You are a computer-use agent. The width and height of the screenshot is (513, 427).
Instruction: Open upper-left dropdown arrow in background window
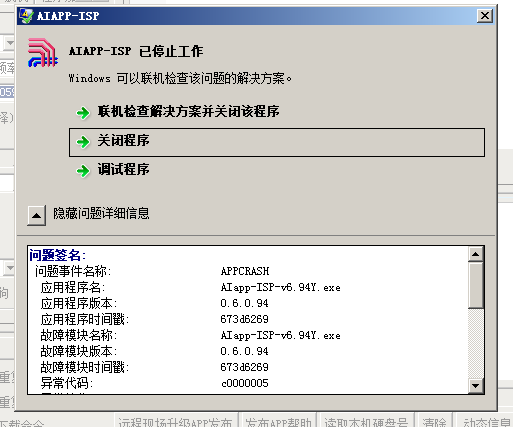[10, 43]
